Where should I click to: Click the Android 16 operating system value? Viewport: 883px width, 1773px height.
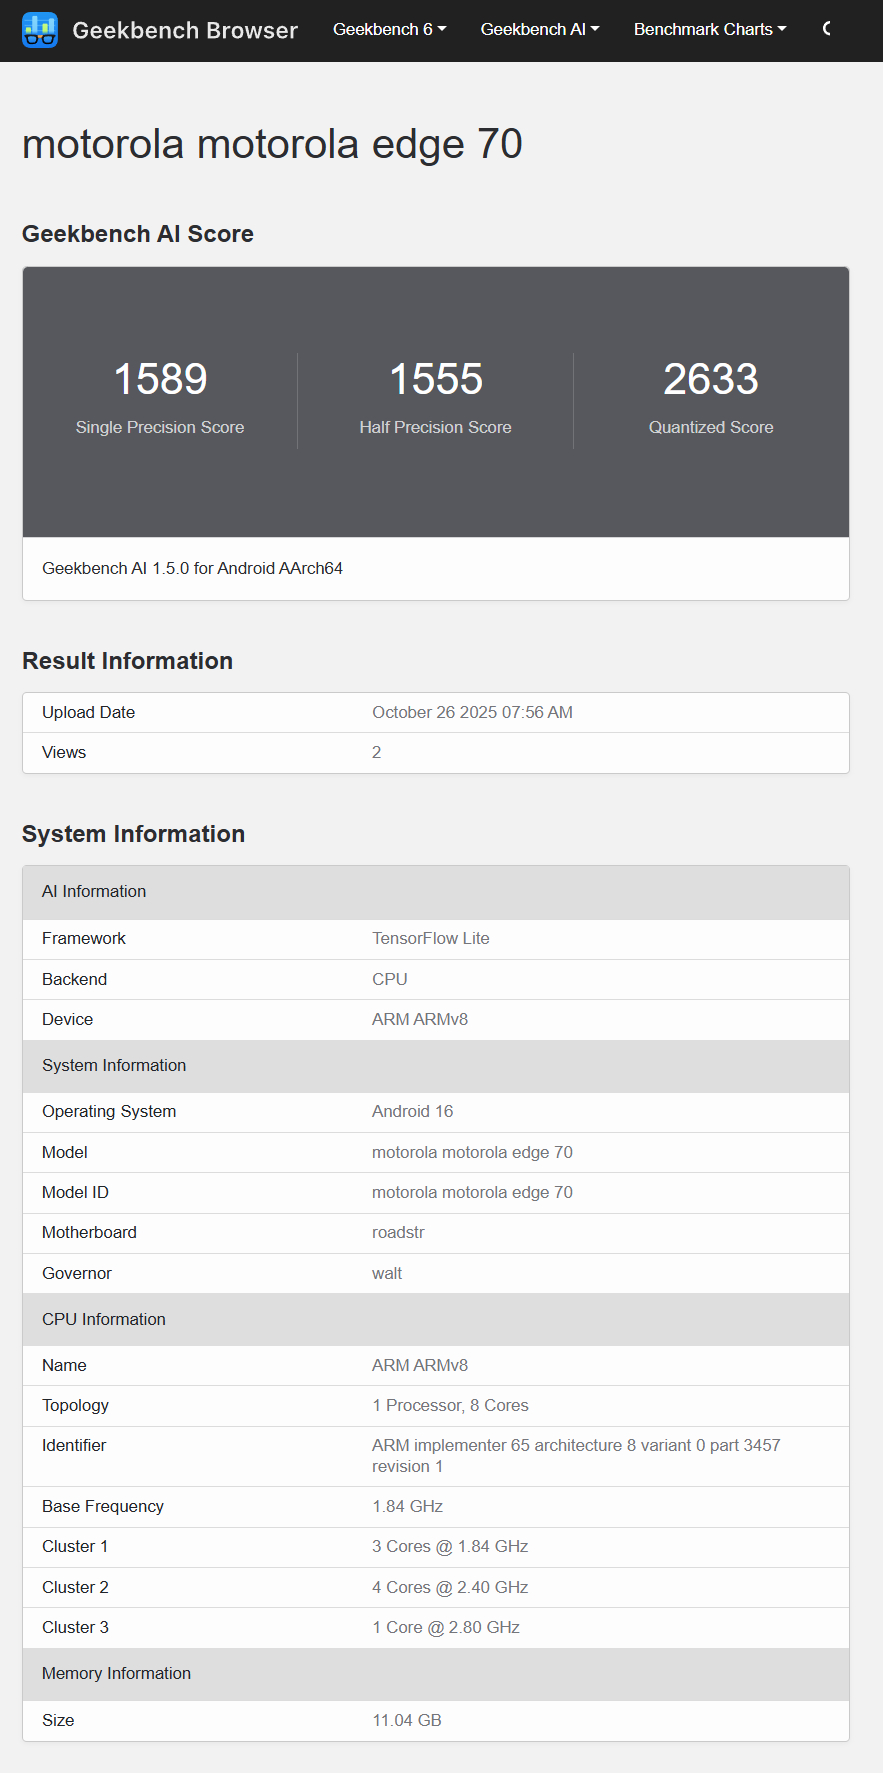412,1111
